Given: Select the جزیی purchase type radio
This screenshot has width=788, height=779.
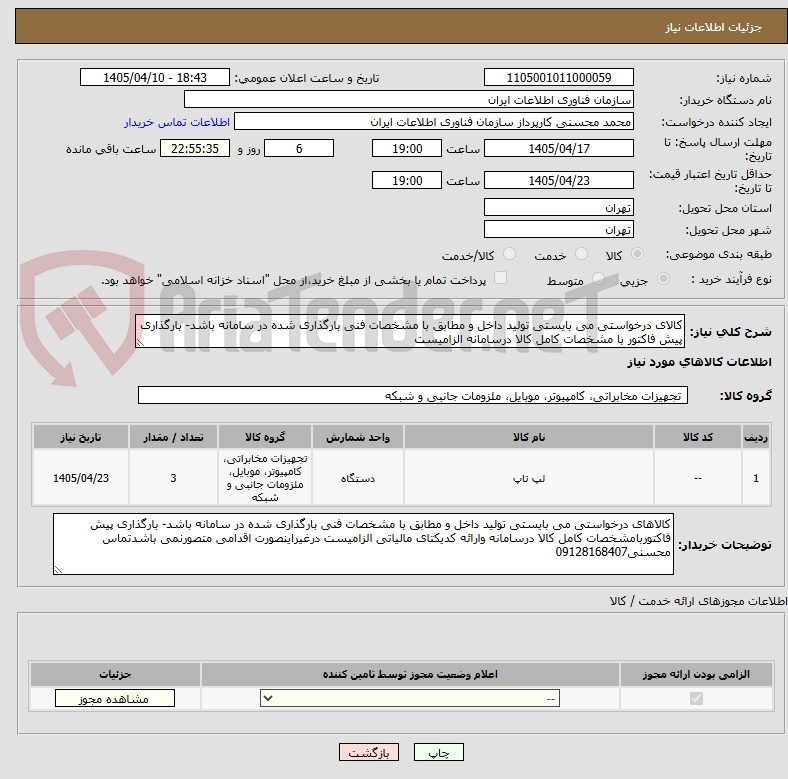Looking at the screenshot, I should (x=663, y=278).
